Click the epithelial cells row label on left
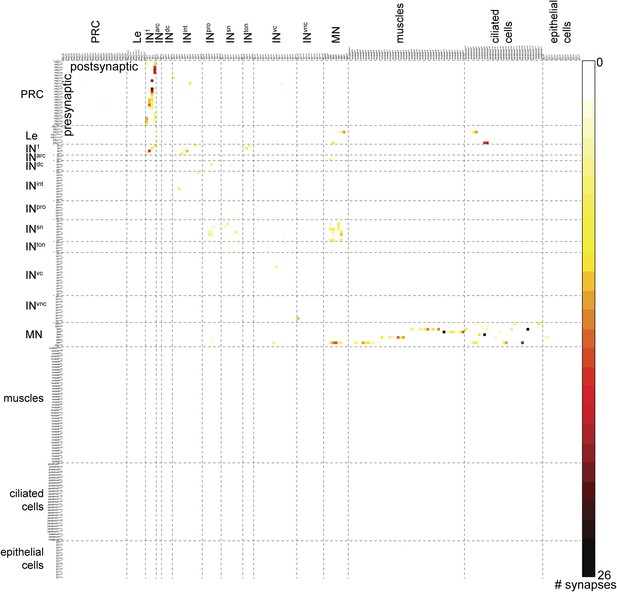The height and width of the screenshot is (592, 617). pyautogui.click(x=22, y=559)
